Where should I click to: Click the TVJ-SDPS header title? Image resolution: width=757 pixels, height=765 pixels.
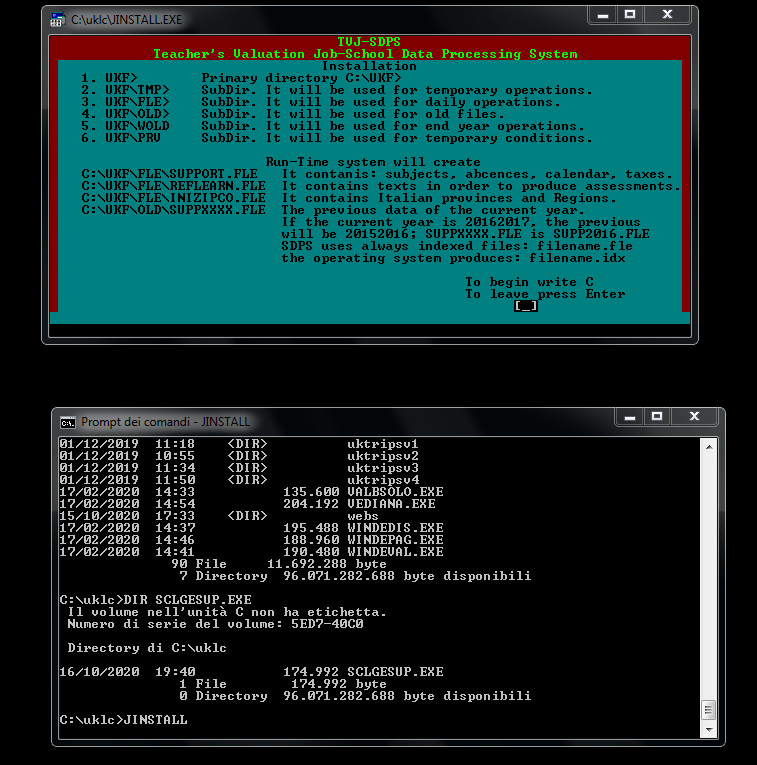coord(369,41)
